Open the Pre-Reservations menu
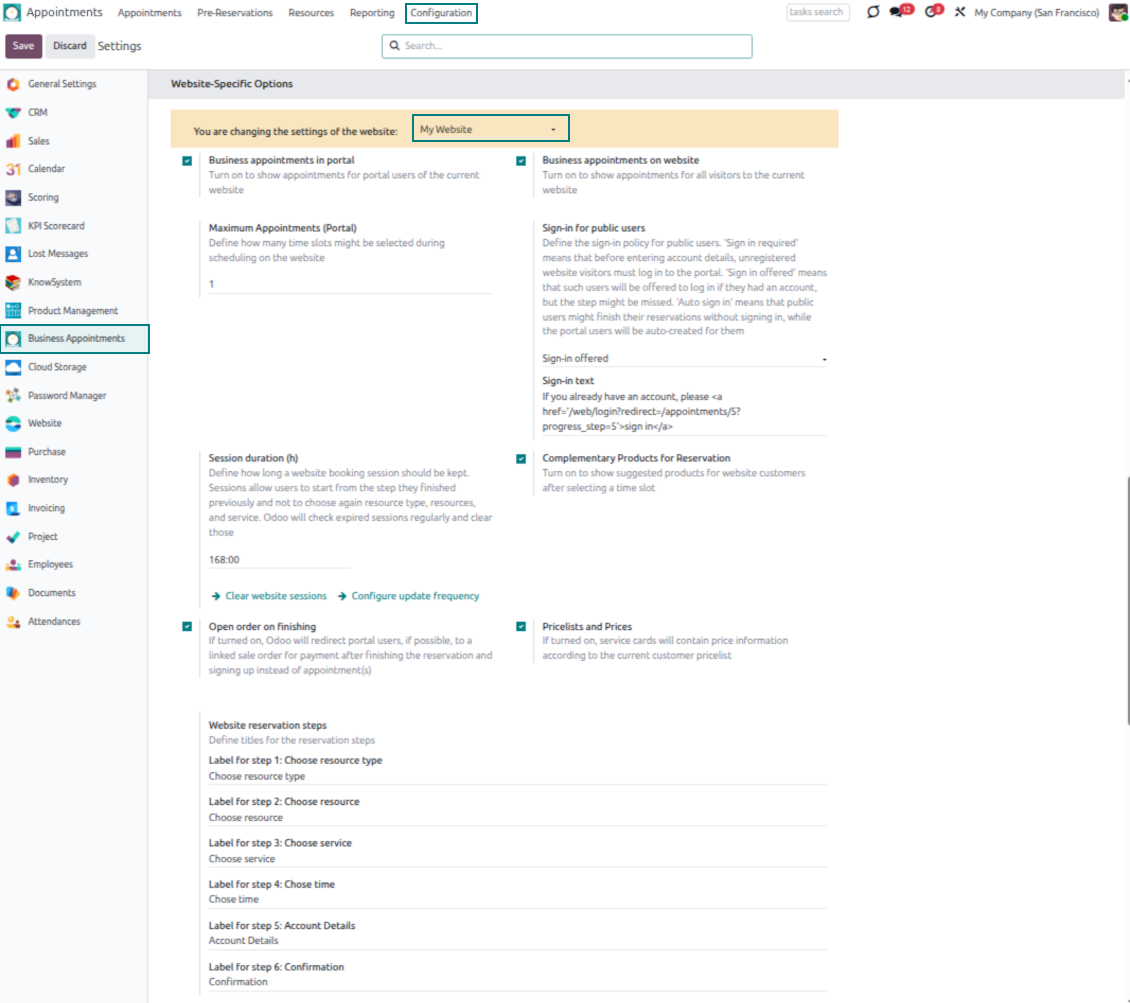The width and height of the screenshot is (1130, 1003). coord(235,13)
